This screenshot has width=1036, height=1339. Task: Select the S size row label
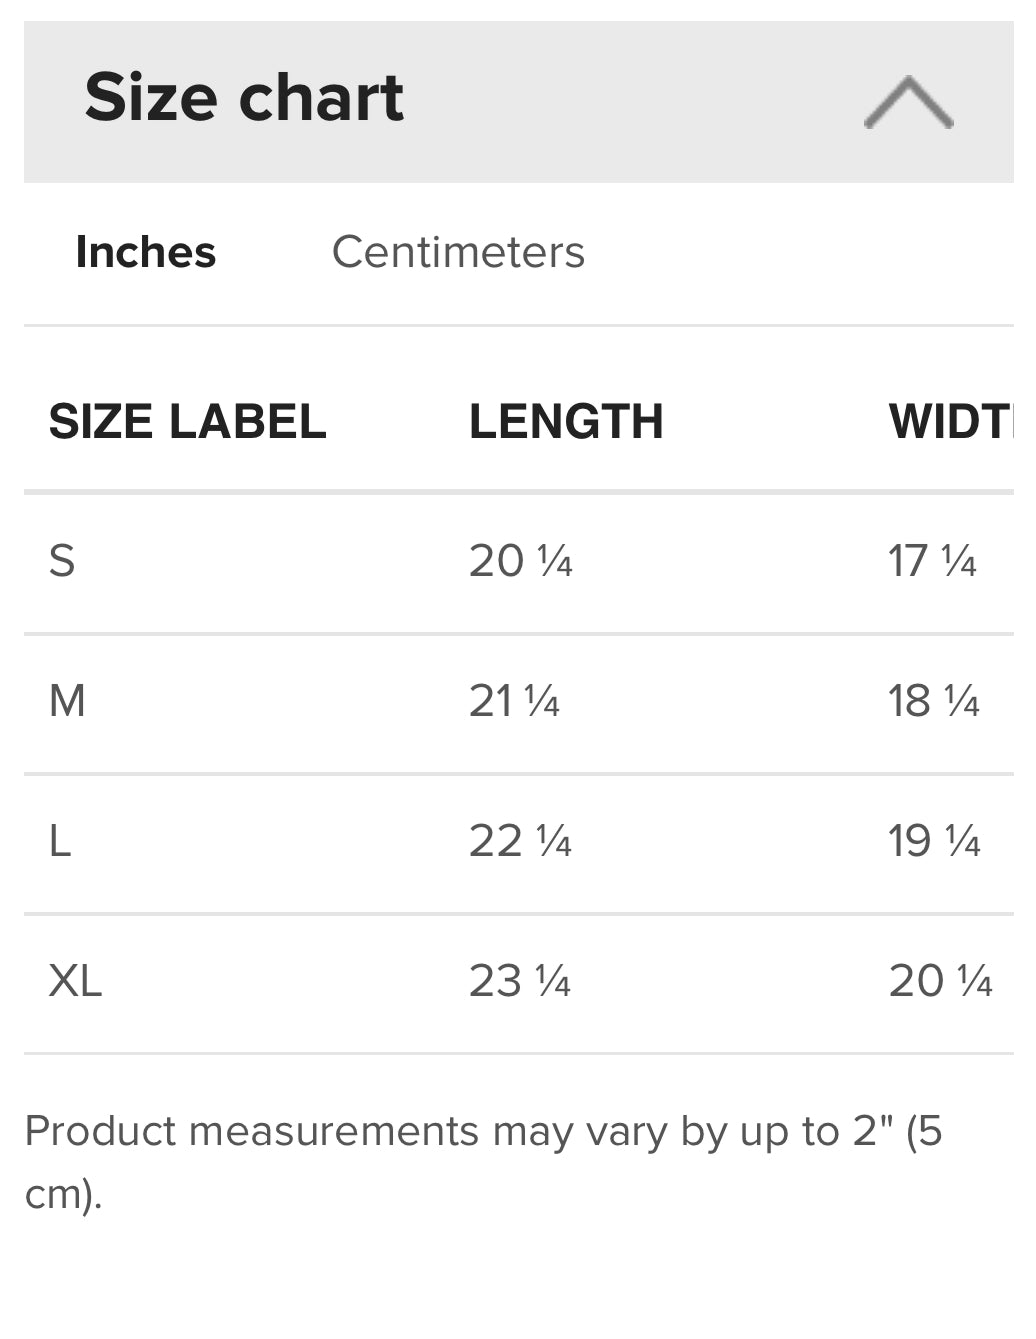click(62, 561)
